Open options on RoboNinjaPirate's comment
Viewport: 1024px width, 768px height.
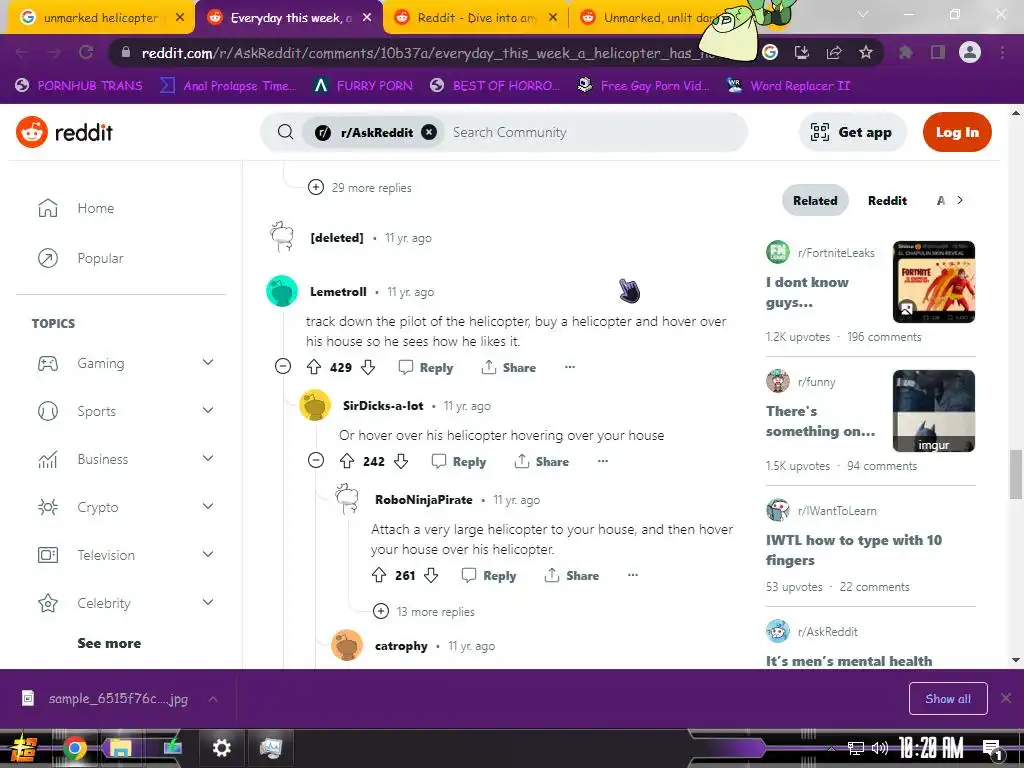(633, 575)
